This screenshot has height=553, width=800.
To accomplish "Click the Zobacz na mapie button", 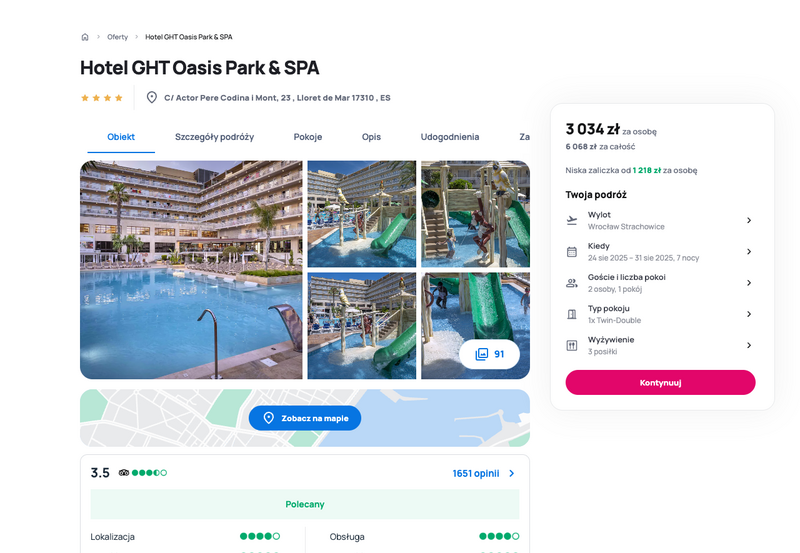I will point(305,418).
